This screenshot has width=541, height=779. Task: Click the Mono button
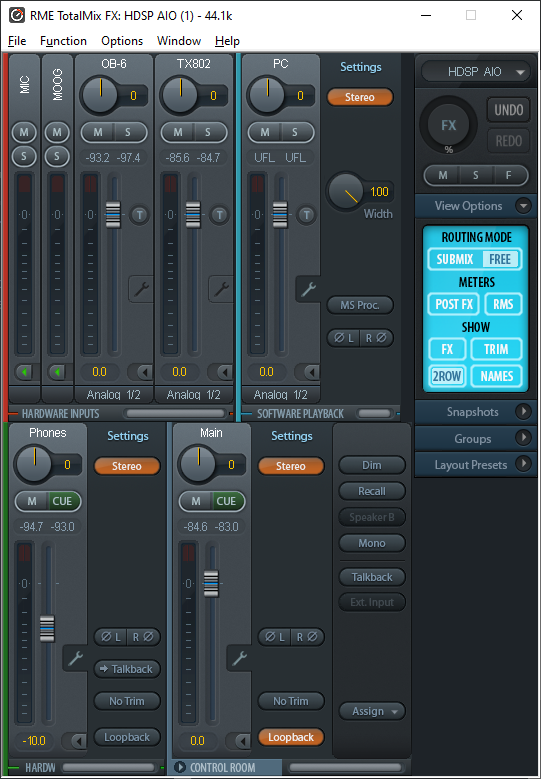tap(372, 543)
